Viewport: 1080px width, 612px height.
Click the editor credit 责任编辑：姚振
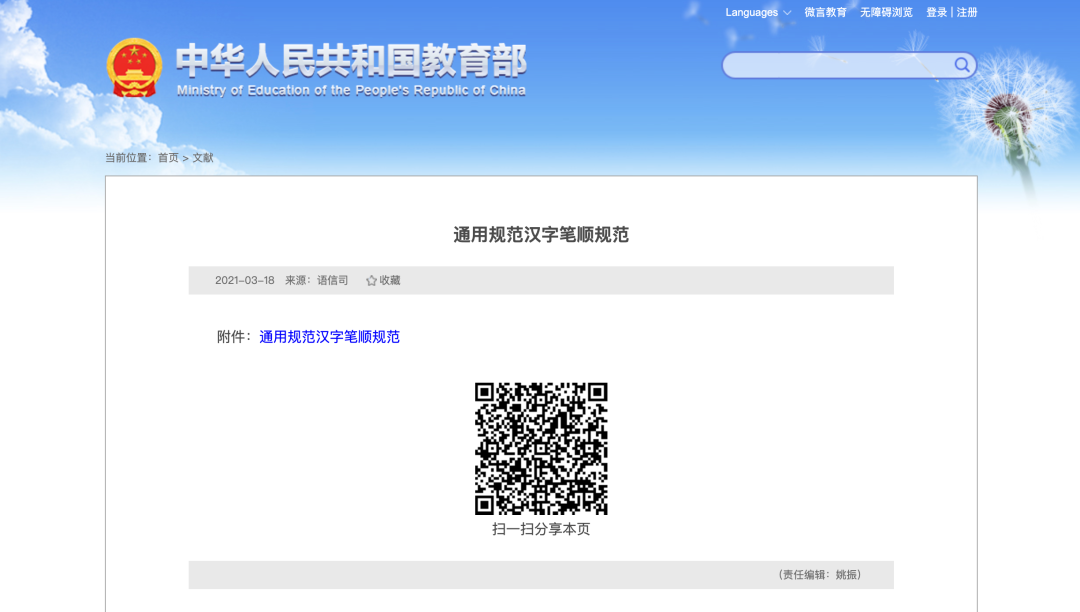(x=820, y=574)
